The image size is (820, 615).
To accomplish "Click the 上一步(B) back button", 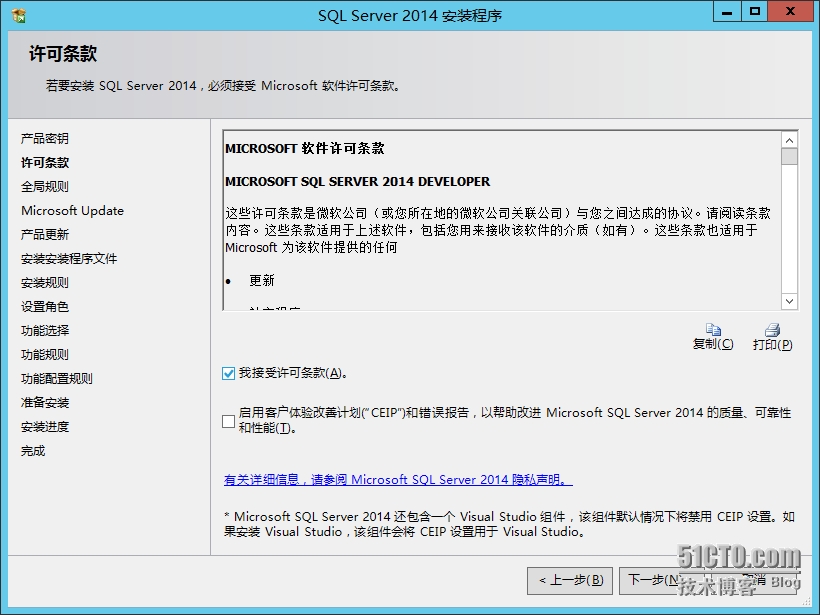I will pos(570,580).
